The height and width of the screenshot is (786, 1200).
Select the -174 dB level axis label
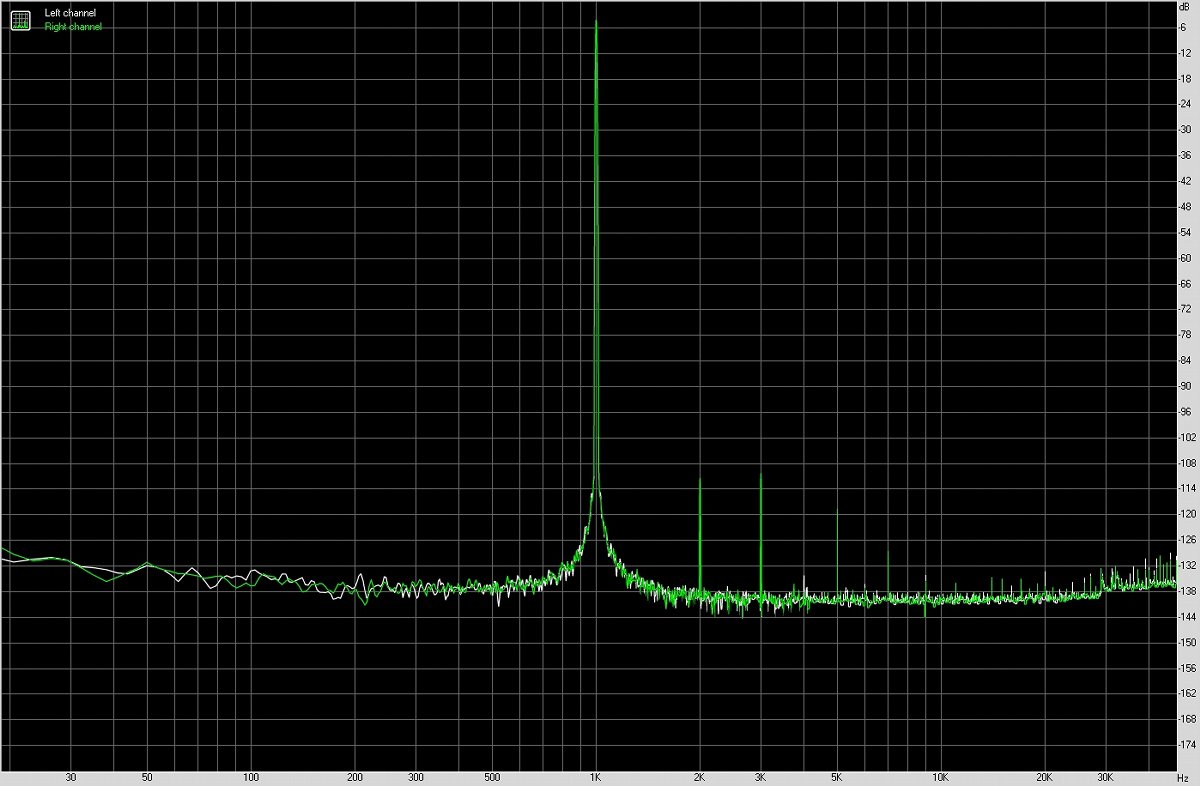1184,745
